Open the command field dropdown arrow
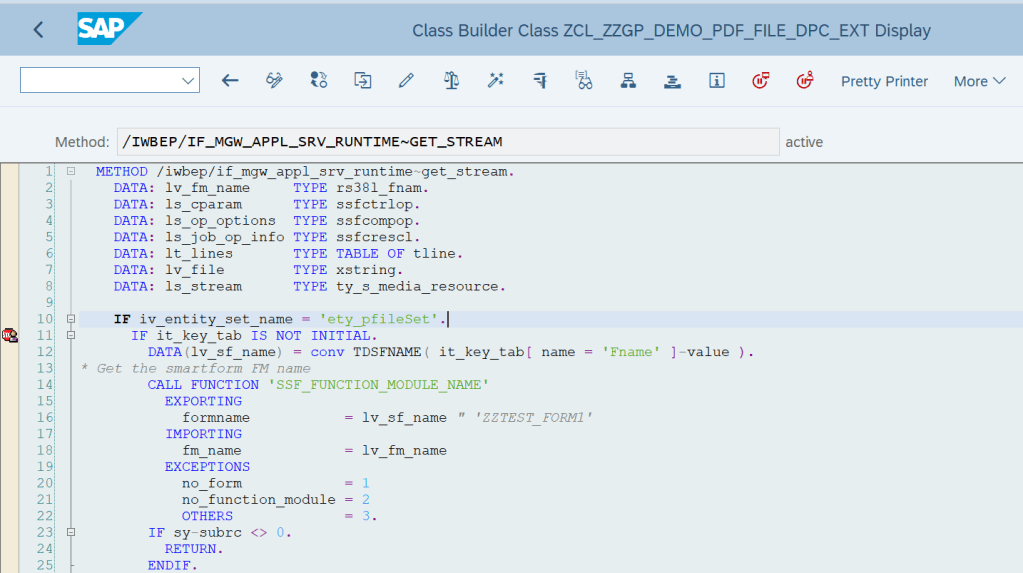 coord(188,81)
